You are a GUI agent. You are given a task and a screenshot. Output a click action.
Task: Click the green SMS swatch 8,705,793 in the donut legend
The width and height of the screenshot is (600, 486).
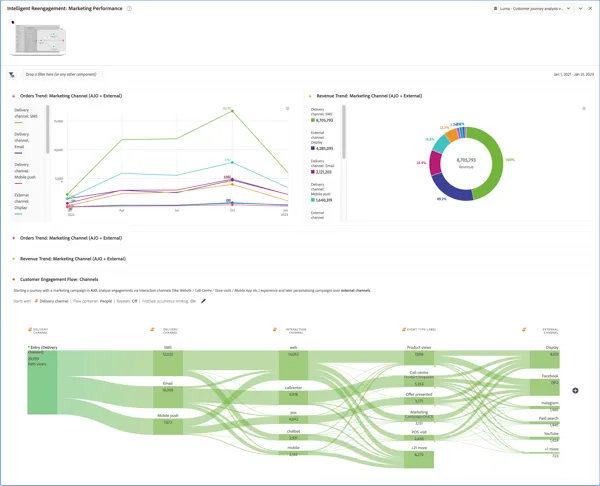coord(313,120)
